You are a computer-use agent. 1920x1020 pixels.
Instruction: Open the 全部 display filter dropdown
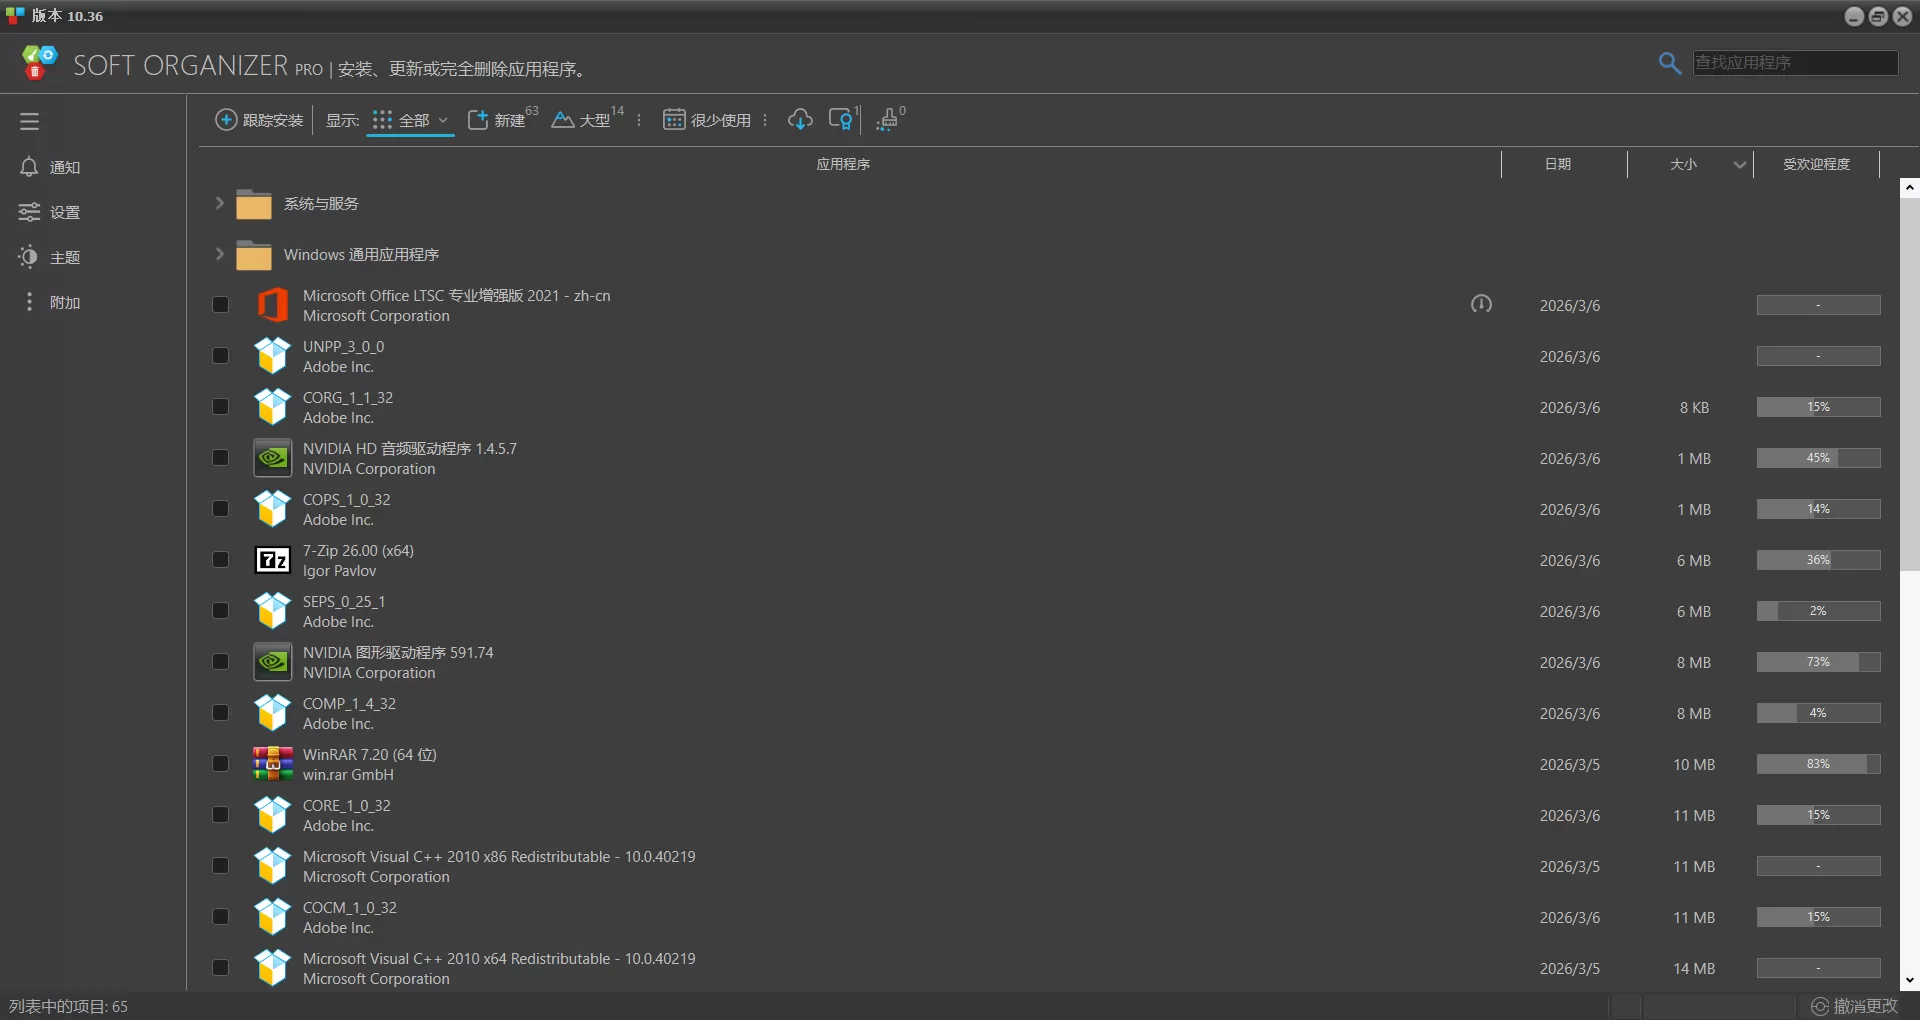(x=411, y=121)
